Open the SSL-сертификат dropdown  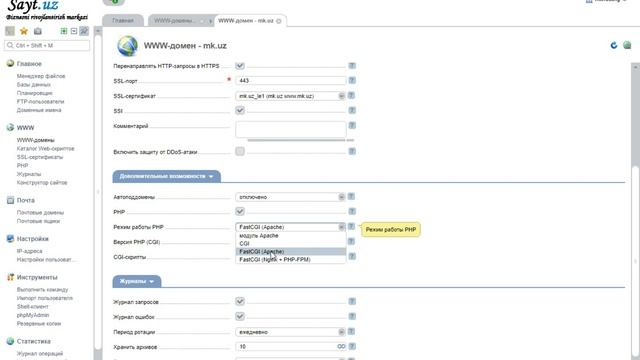pyautogui.click(x=290, y=96)
